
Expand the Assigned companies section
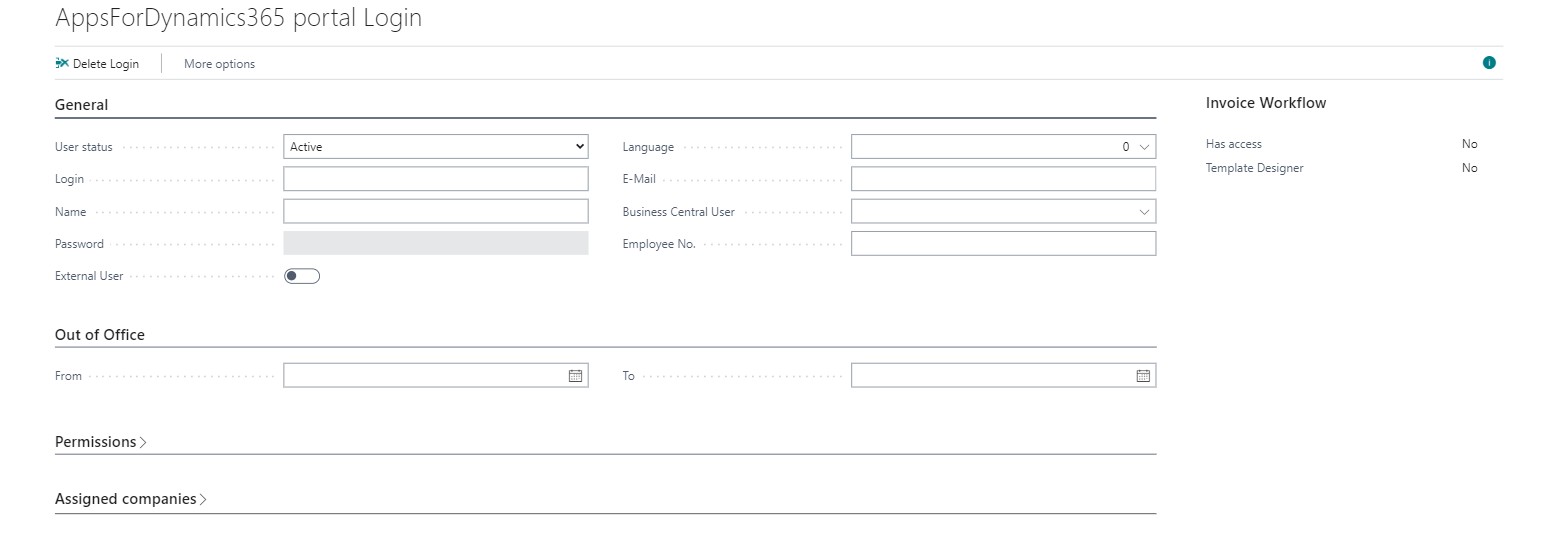coord(131,499)
